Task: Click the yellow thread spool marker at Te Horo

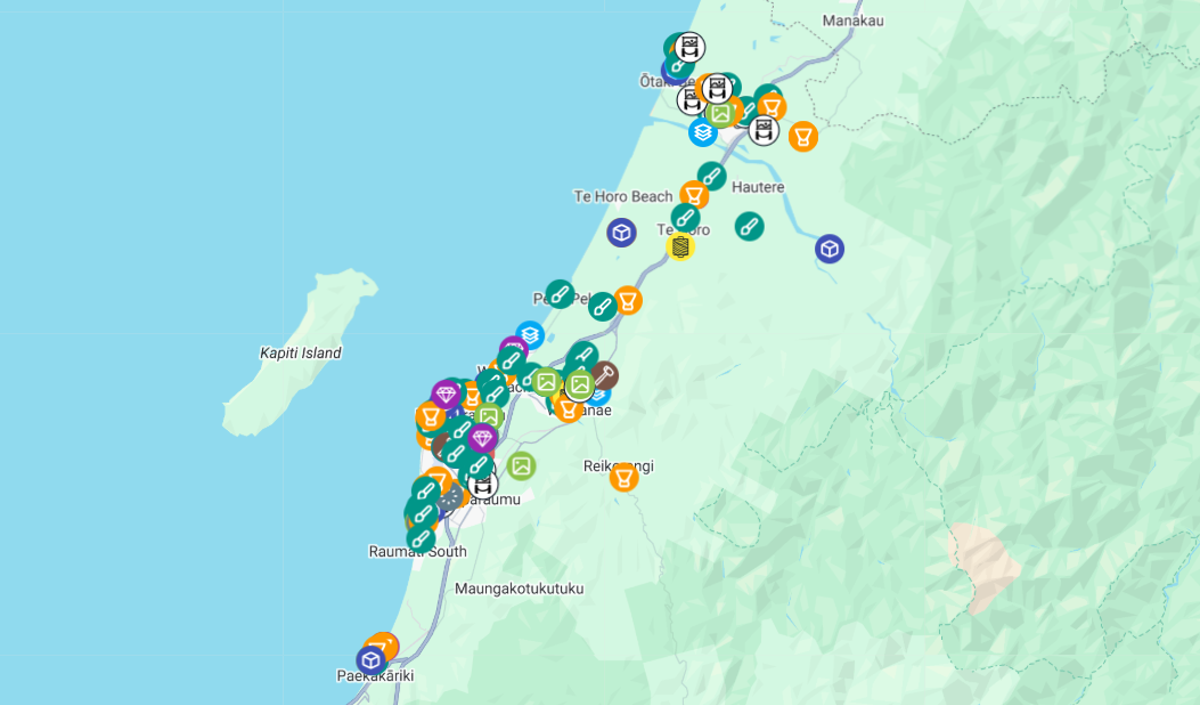Action: pos(681,246)
